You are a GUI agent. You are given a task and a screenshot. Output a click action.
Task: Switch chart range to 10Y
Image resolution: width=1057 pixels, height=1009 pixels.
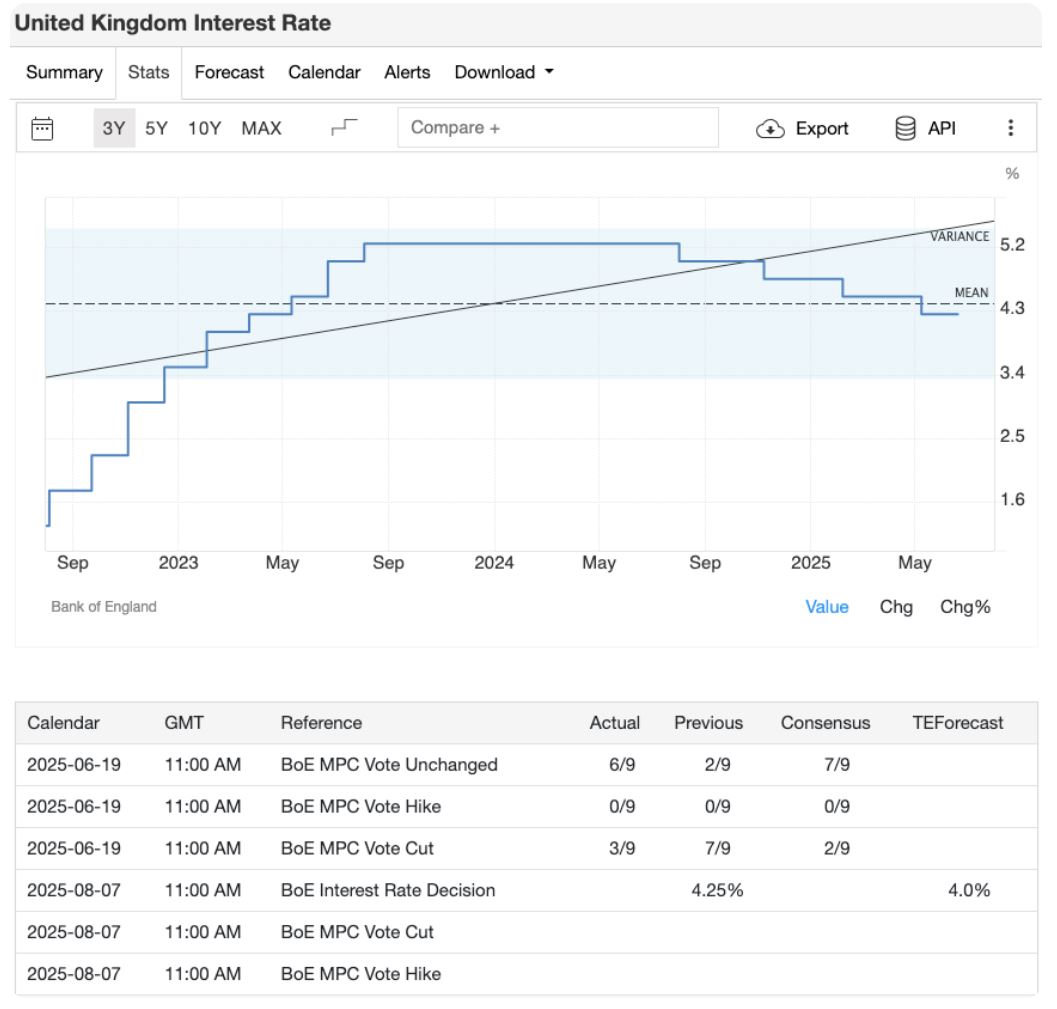(204, 128)
